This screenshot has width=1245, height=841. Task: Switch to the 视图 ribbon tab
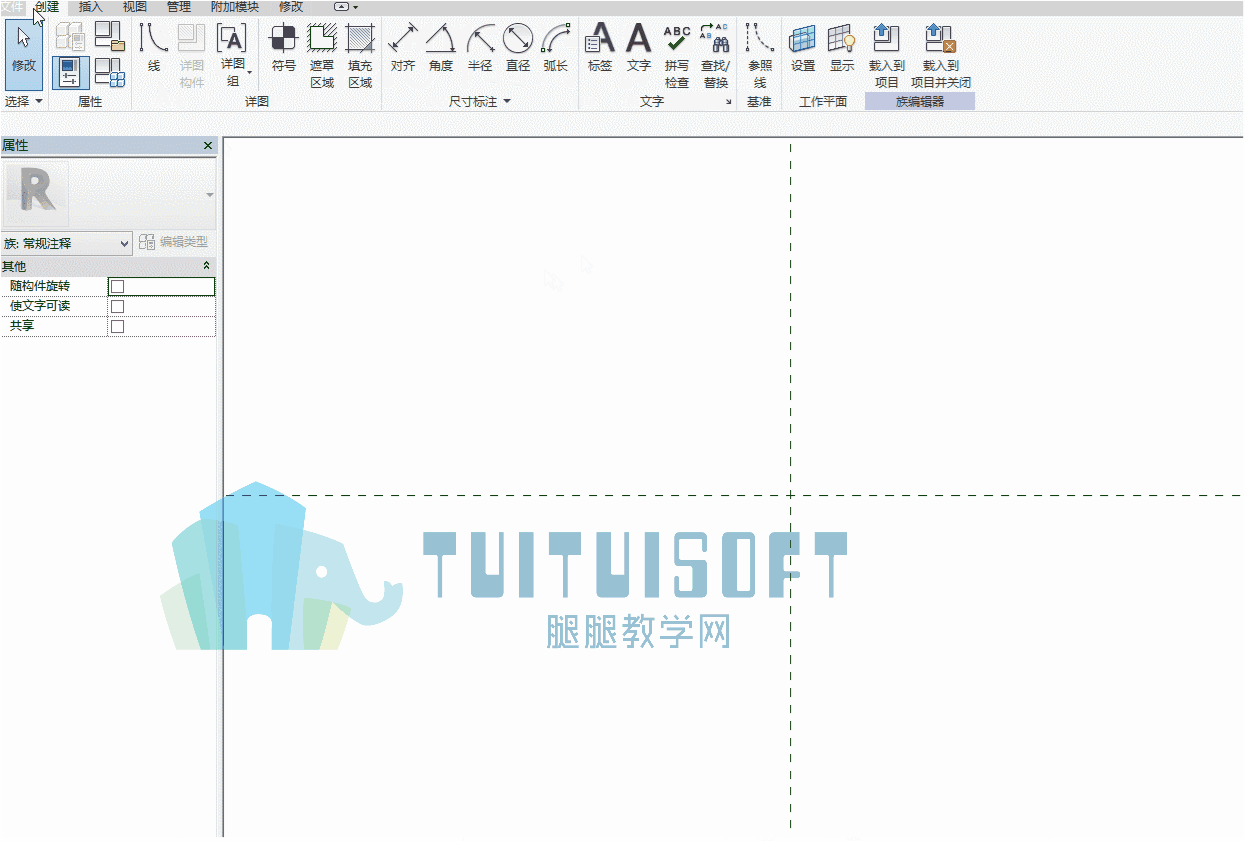(135, 7)
